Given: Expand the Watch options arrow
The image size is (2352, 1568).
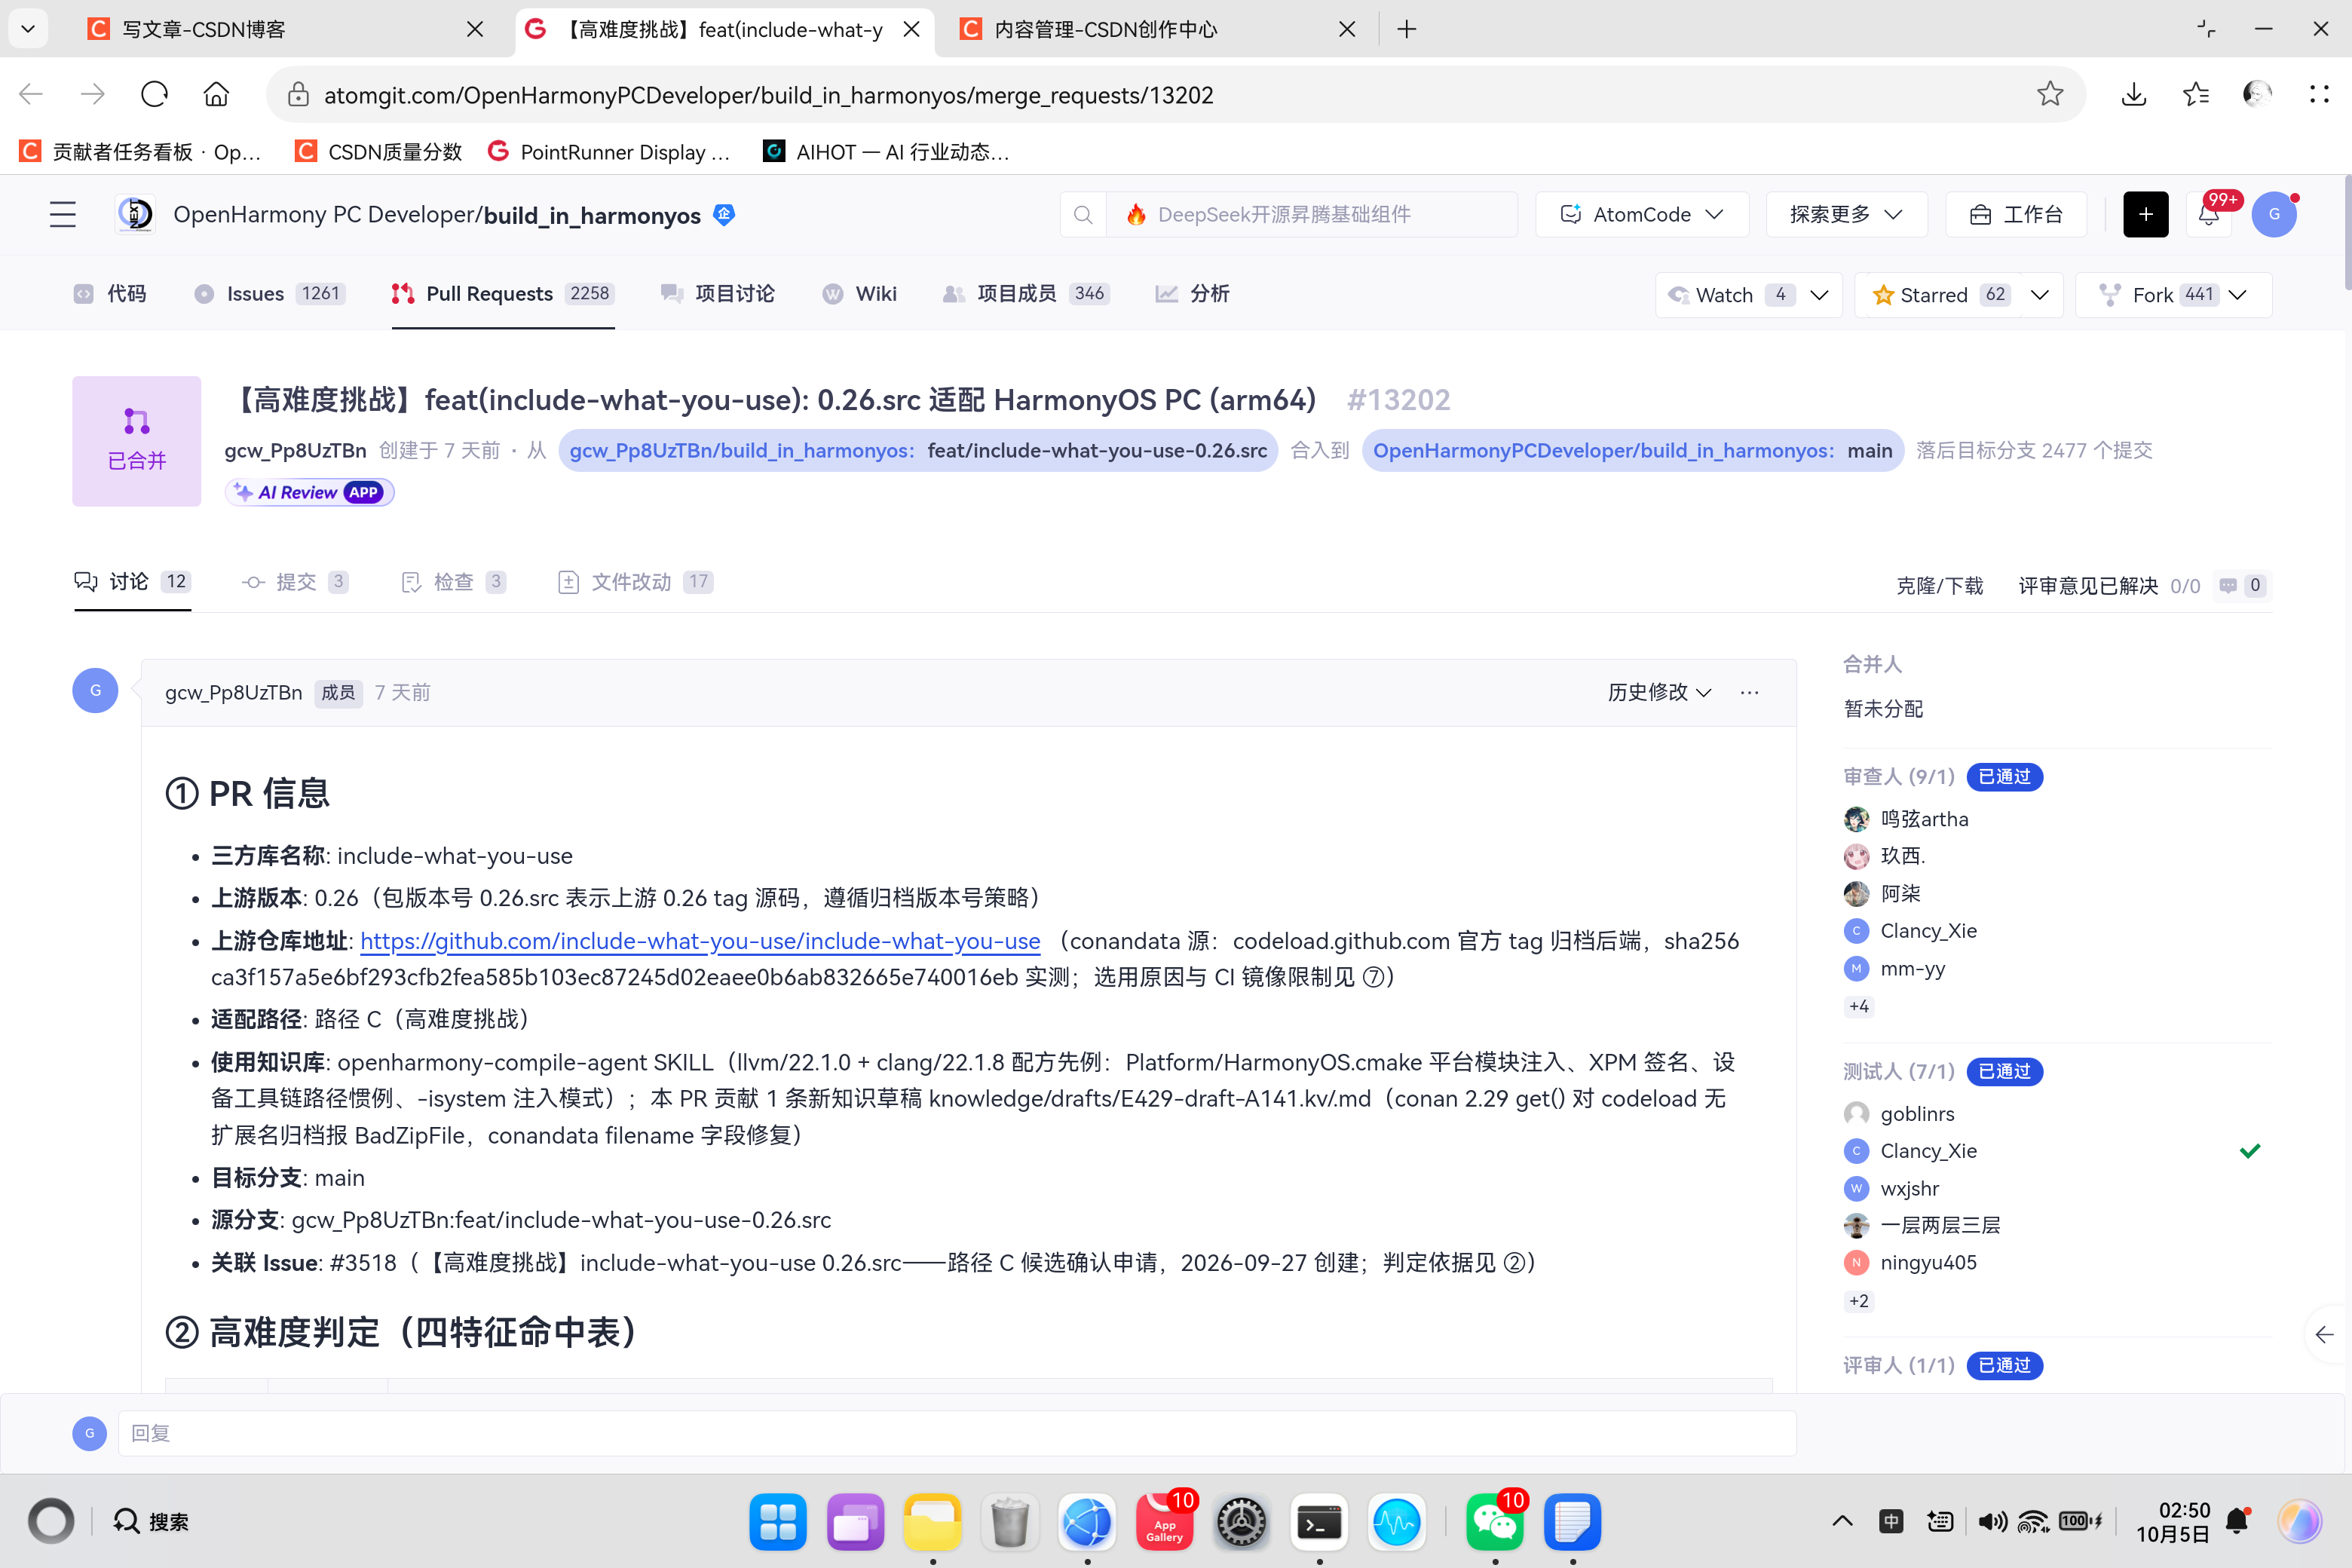Looking at the screenshot, I should pyautogui.click(x=1819, y=295).
